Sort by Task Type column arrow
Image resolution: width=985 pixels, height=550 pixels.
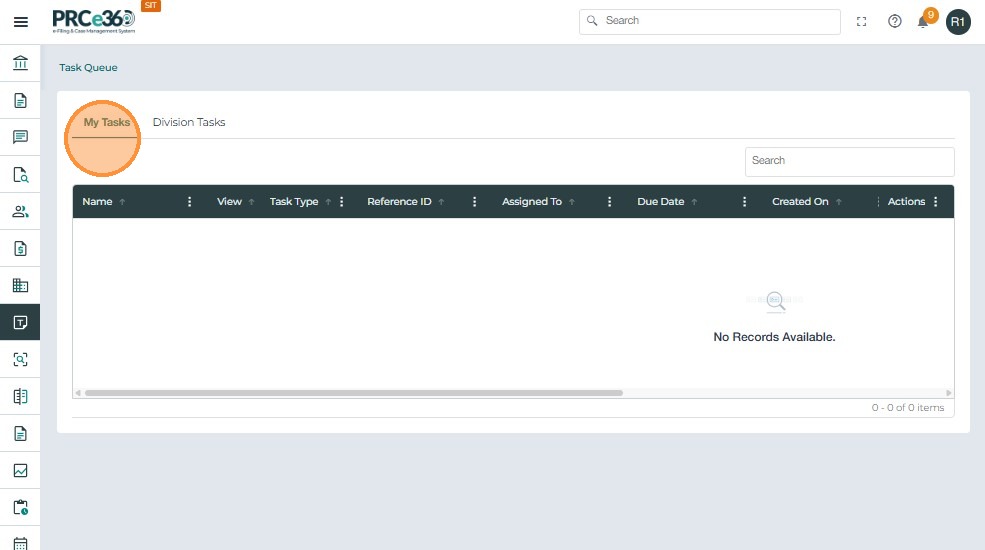pyautogui.click(x=328, y=202)
